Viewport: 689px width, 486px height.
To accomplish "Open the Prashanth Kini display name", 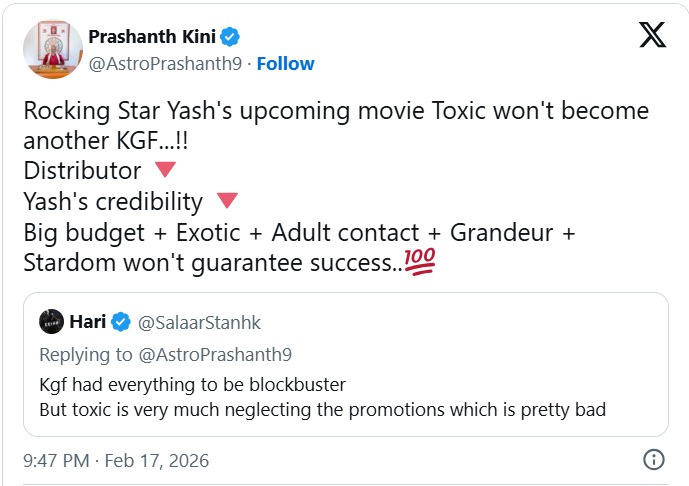I will click(x=152, y=37).
